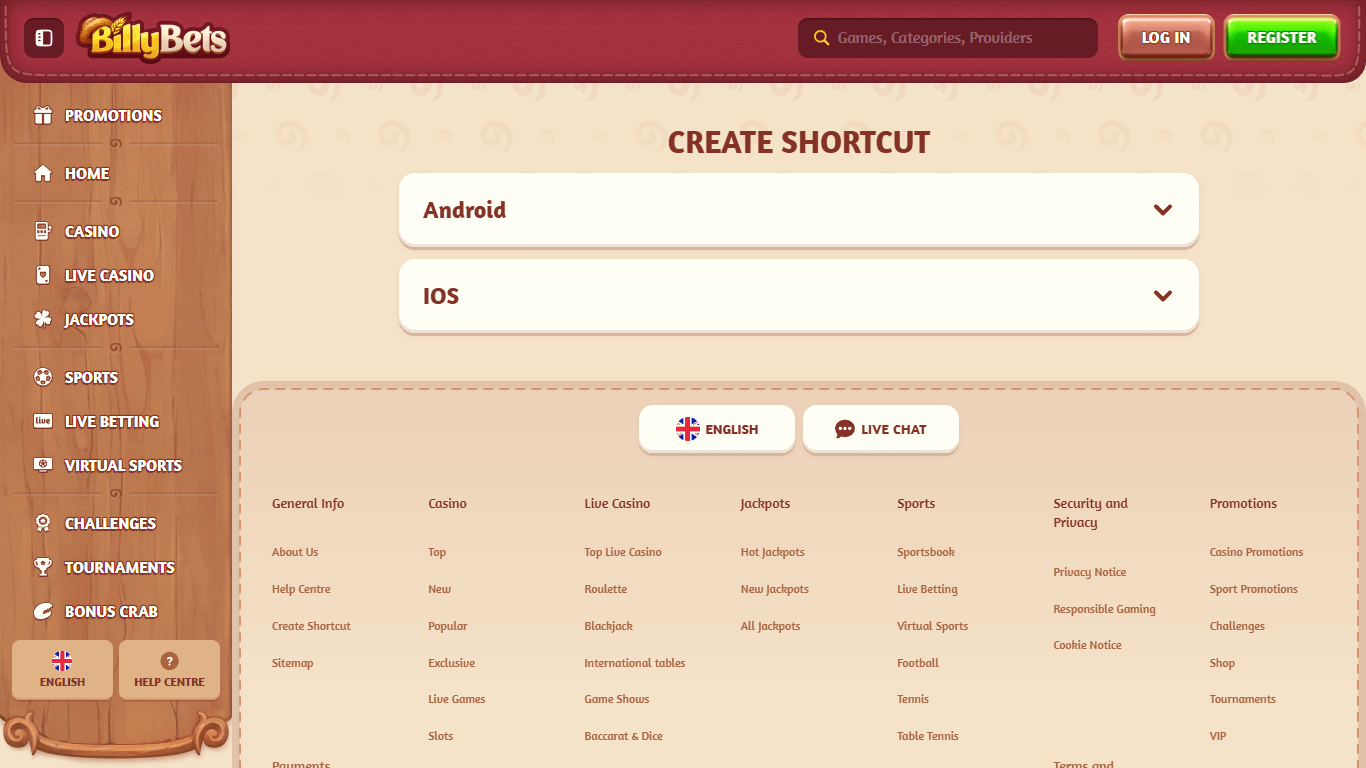This screenshot has width=1366, height=768.
Task: Open New Jackpots link
Action: pos(775,589)
